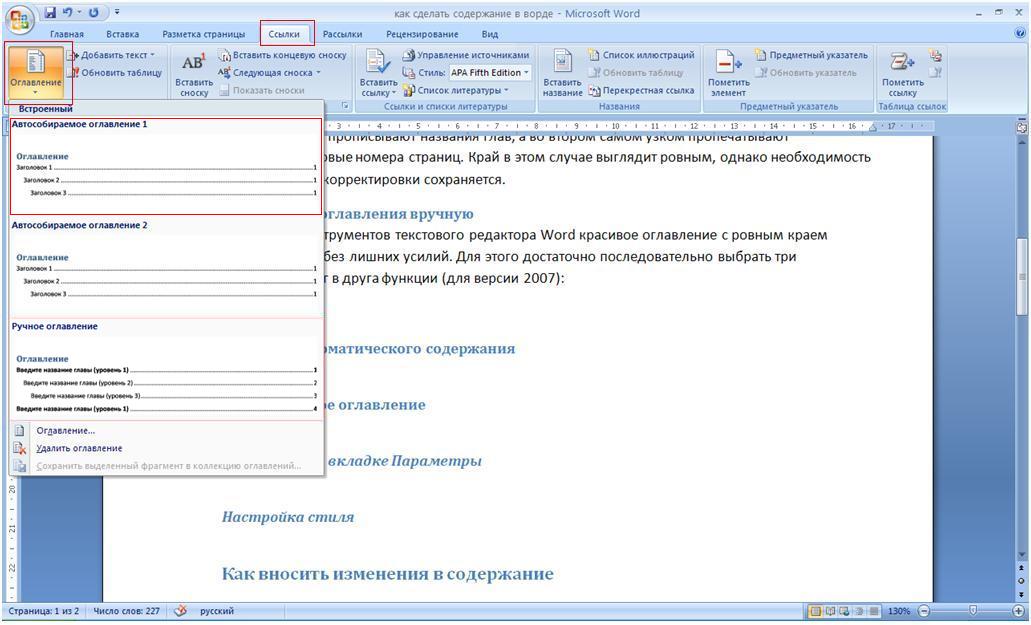This screenshot has width=1031, height=625.
Task: Click the zoom slider in status bar
Action: (x=972, y=611)
